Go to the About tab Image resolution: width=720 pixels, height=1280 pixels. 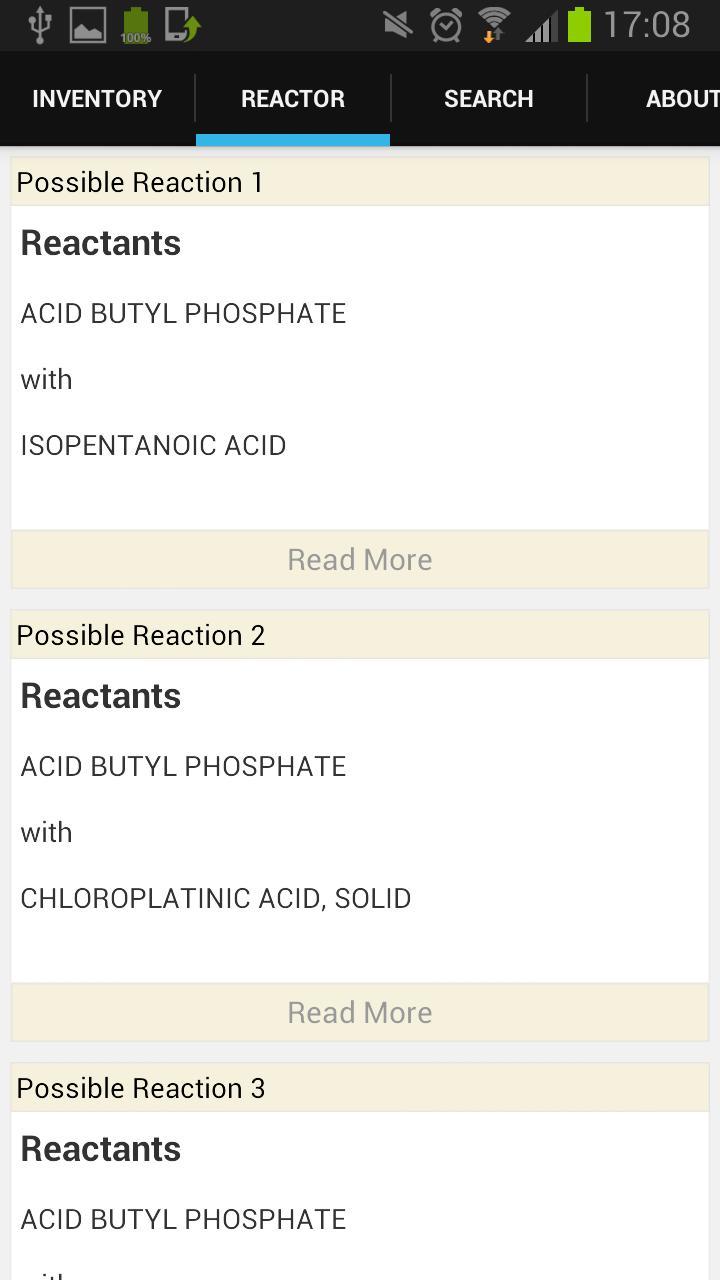tap(680, 99)
